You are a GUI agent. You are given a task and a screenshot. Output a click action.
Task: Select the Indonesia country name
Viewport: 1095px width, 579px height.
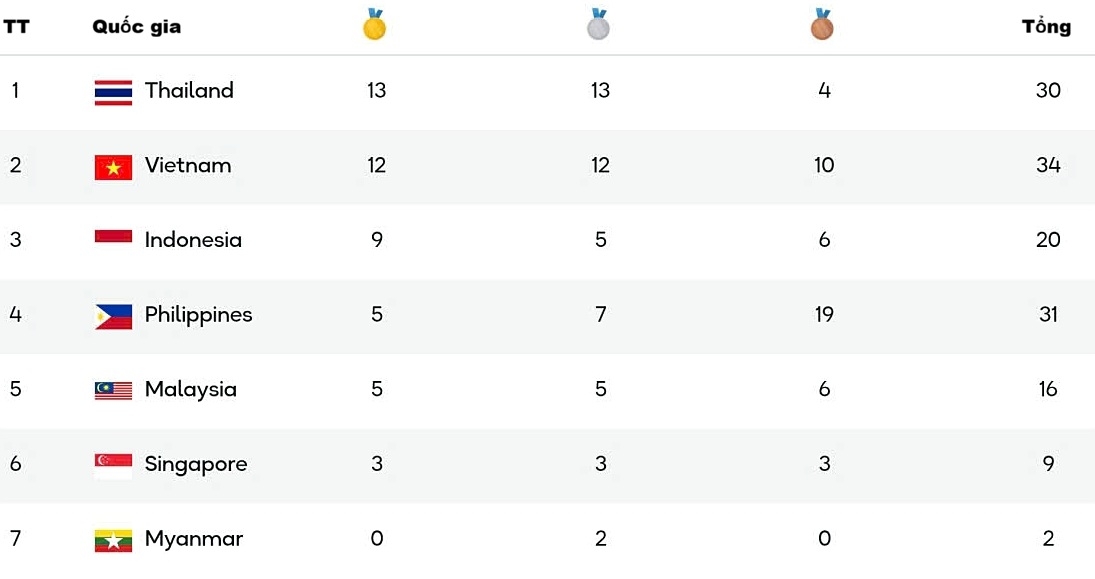point(193,240)
